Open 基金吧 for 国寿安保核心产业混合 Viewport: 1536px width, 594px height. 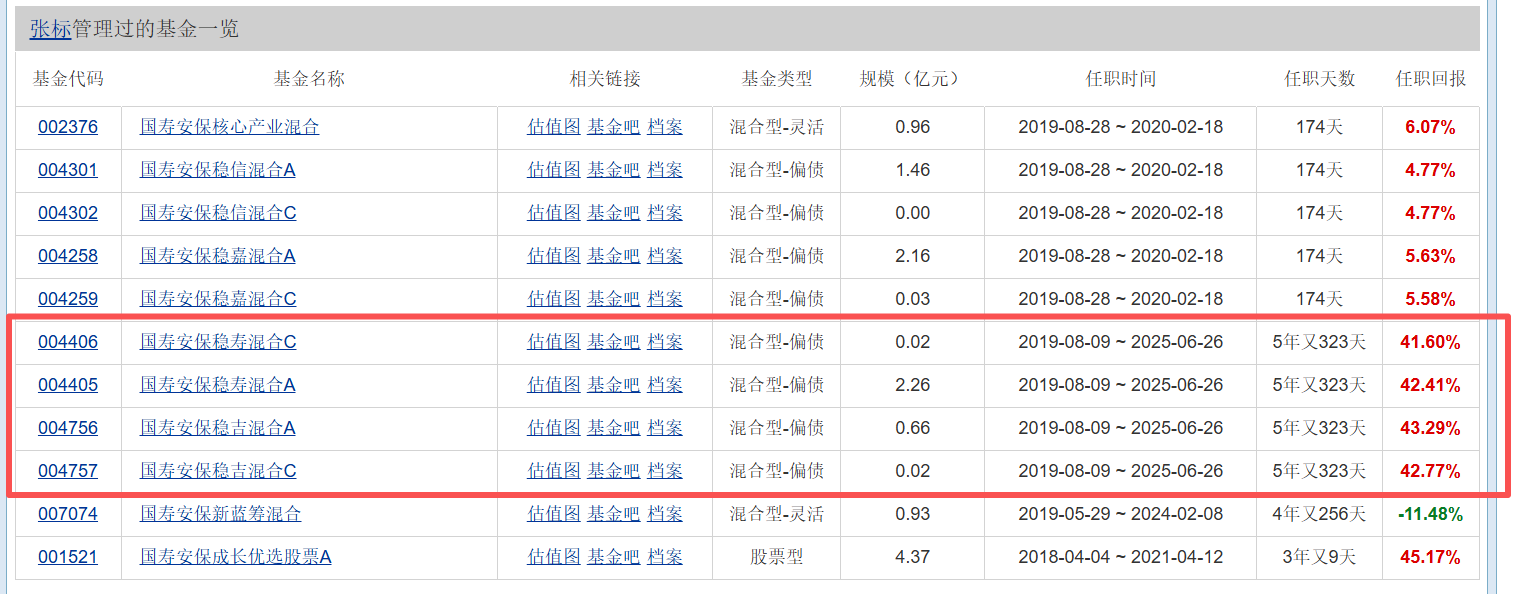613,127
